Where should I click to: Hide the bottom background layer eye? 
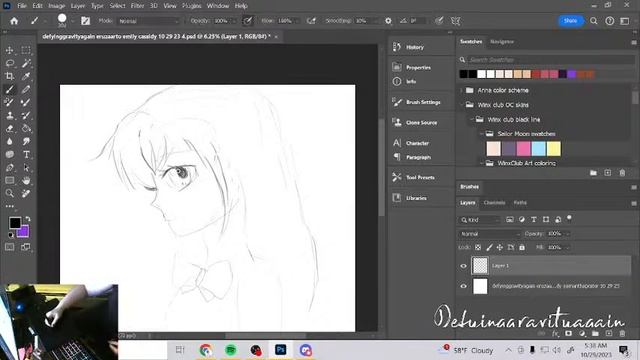click(463, 286)
